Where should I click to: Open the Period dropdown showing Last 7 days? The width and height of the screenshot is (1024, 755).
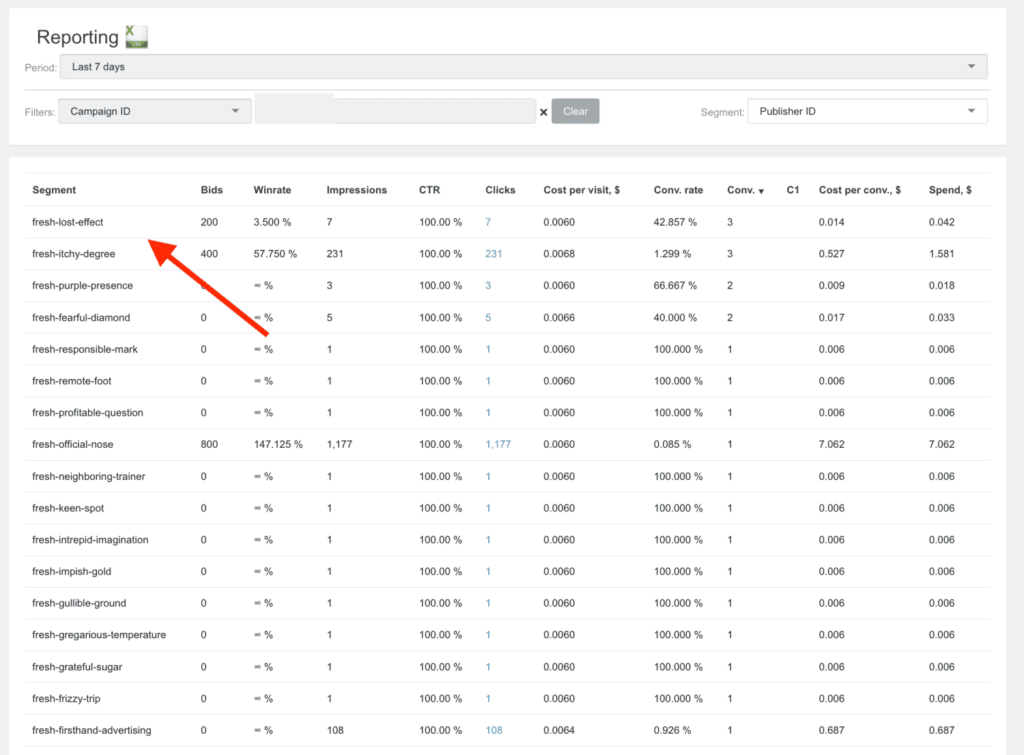tap(522, 67)
